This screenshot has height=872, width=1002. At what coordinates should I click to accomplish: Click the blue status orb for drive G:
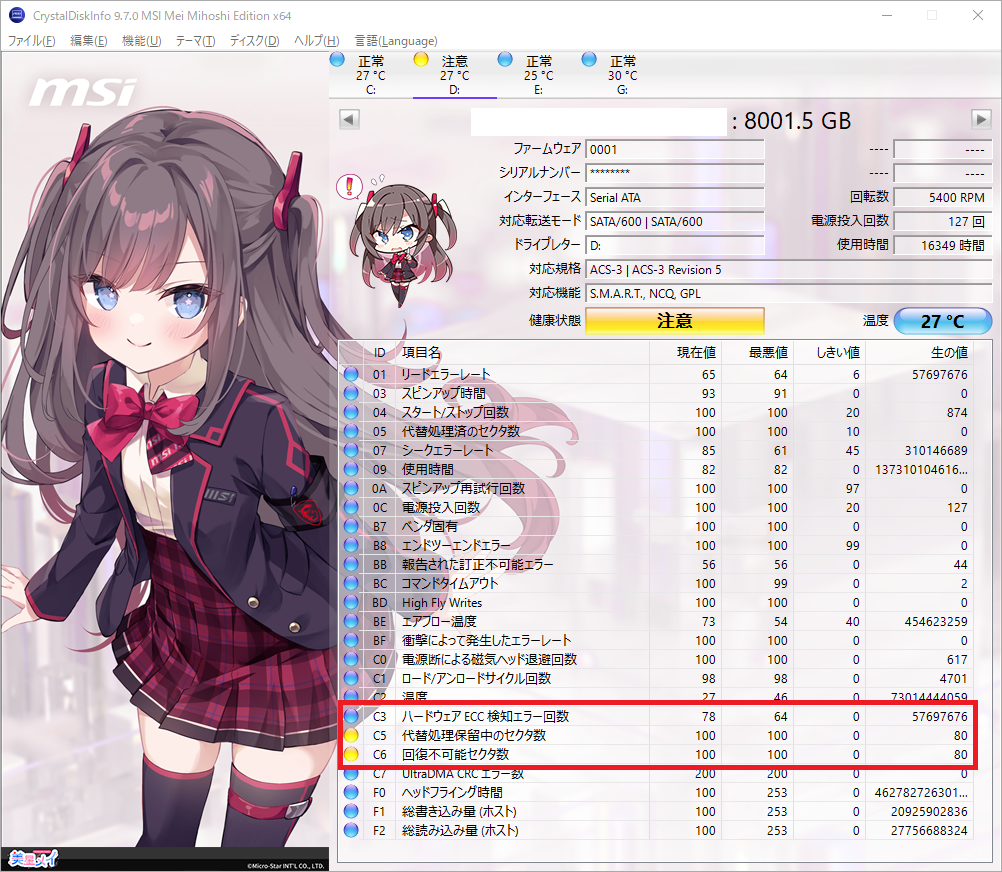point(589,60)
